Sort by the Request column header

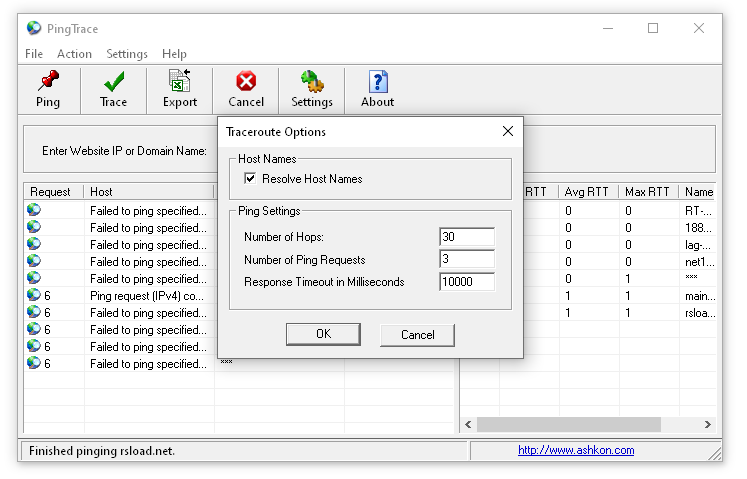[54, 192]
